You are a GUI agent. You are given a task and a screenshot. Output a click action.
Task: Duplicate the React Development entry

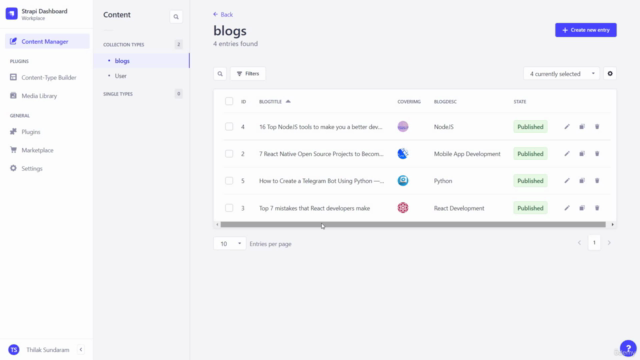582,208
